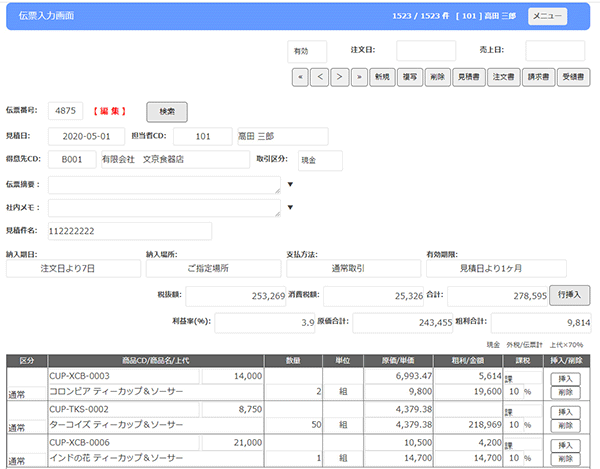Copy the slip using 複写 button
600x469 pixels.
pos(410,77)
